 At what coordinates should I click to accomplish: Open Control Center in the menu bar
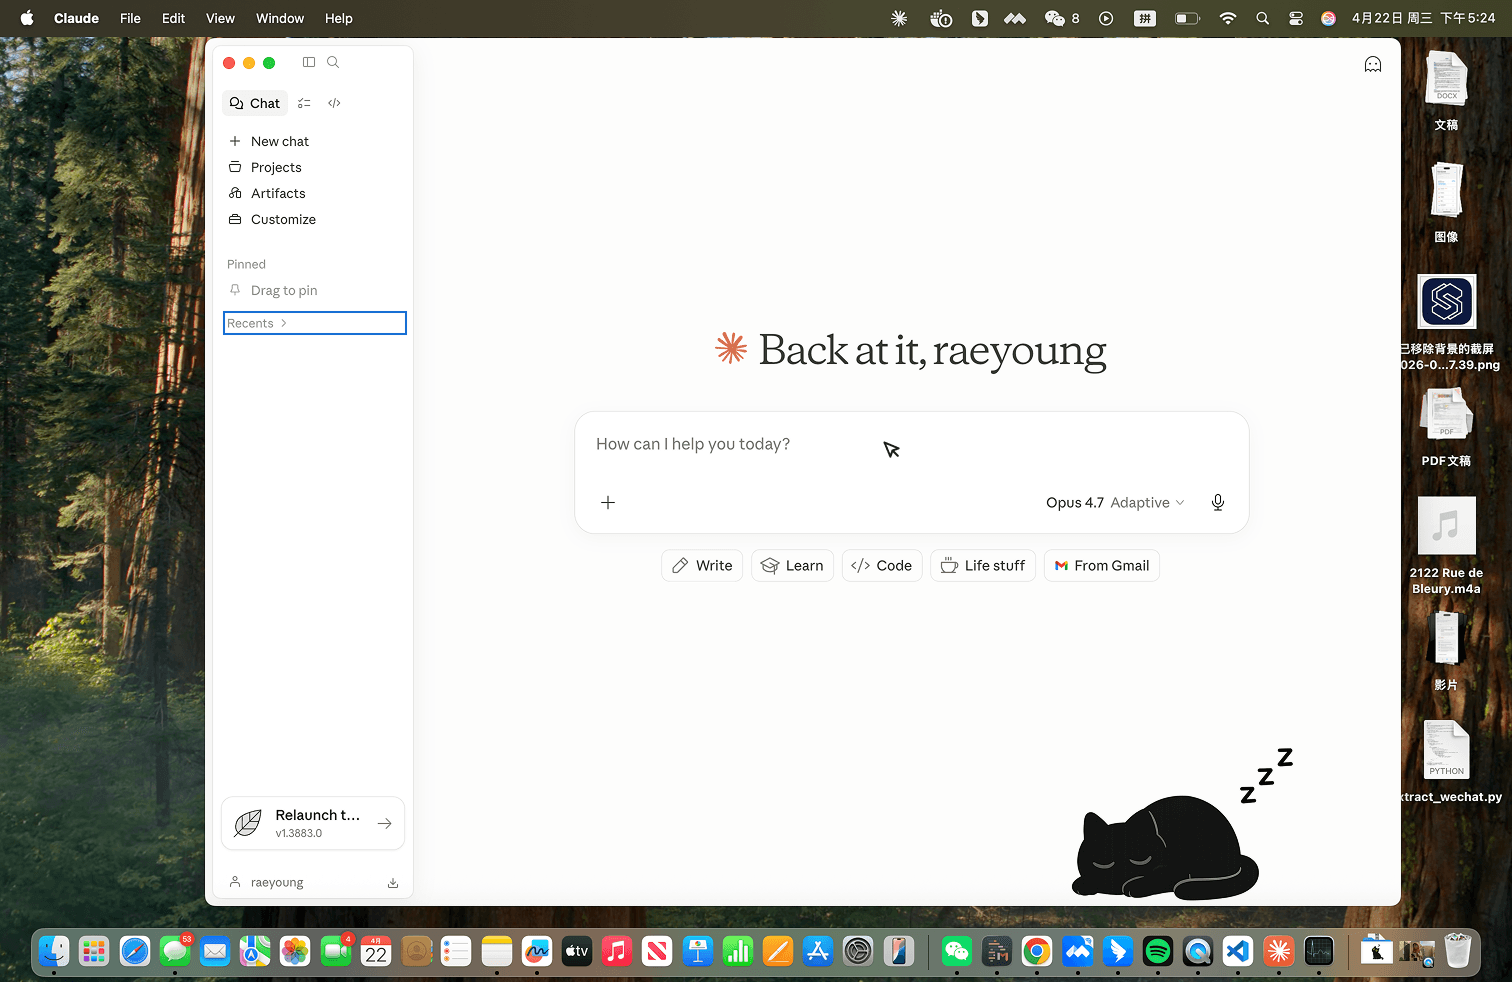(1296, 18)
